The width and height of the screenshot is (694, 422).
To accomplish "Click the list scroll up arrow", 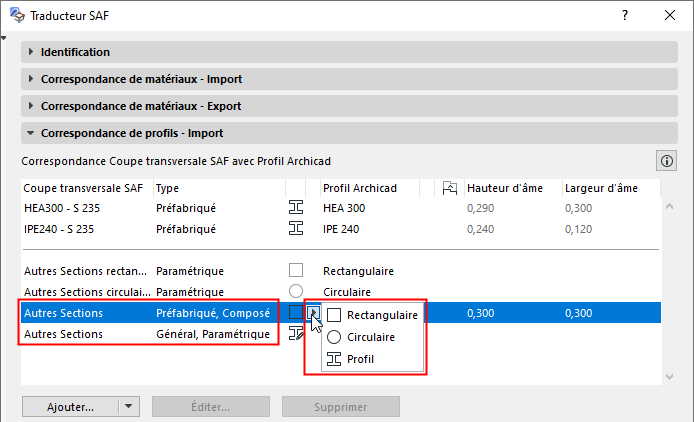I will [x=670, y=206].
